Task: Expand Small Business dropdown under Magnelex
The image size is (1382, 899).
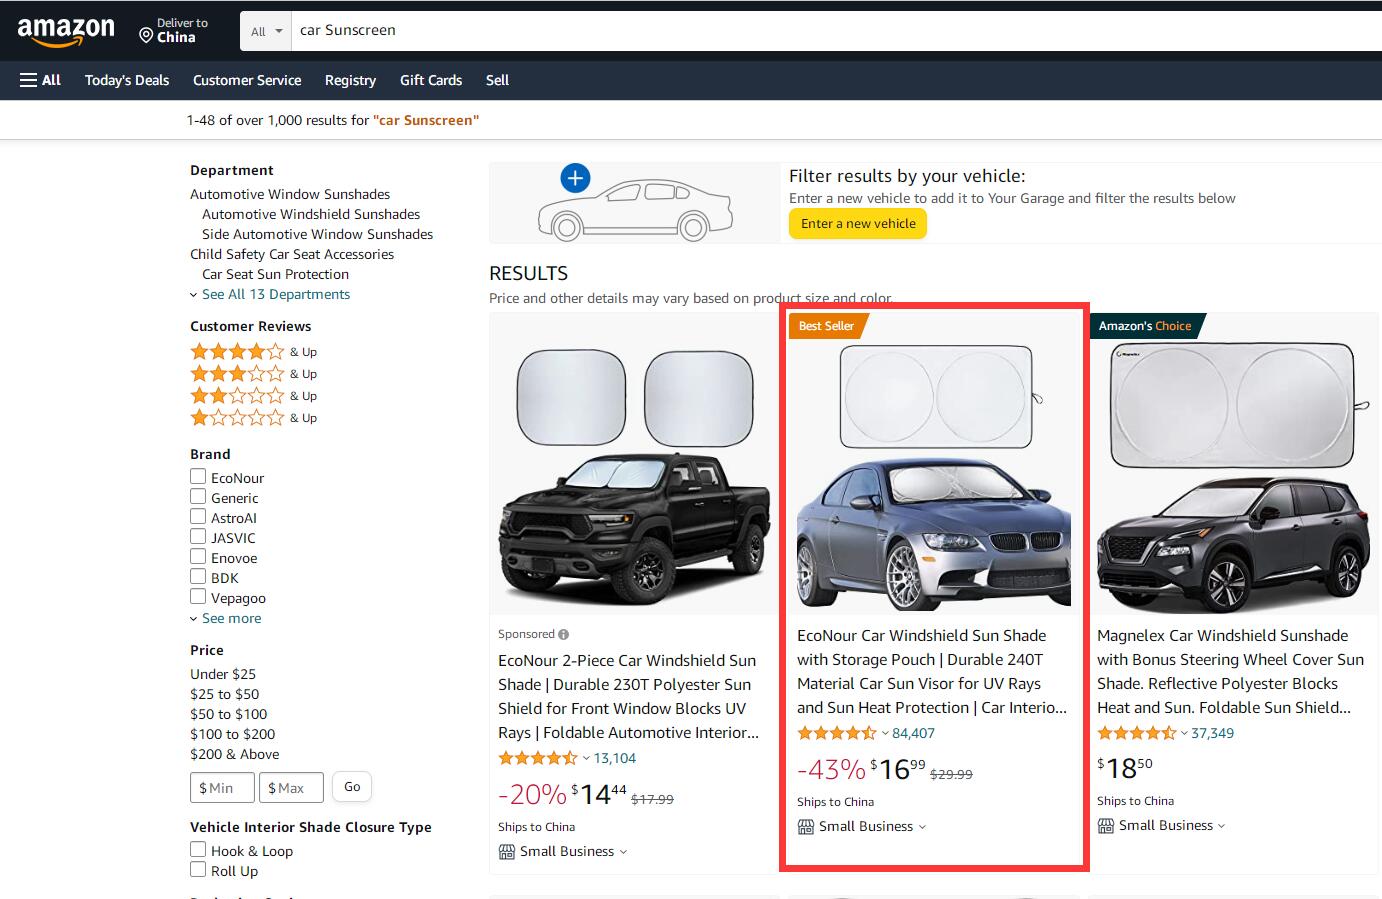Action: [1221, 826]
